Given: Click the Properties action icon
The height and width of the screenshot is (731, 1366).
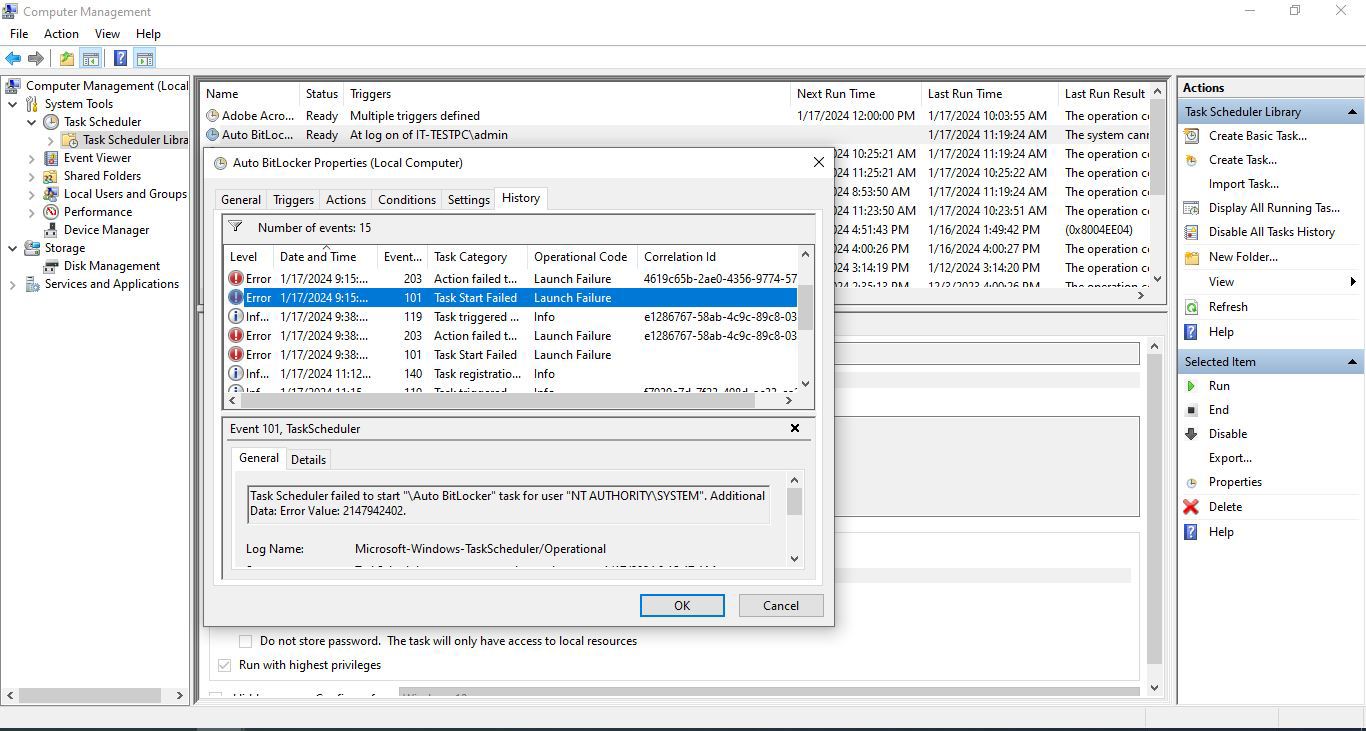Looking at the screenshot, I should pyautogui.click(x=1191, y=482).
